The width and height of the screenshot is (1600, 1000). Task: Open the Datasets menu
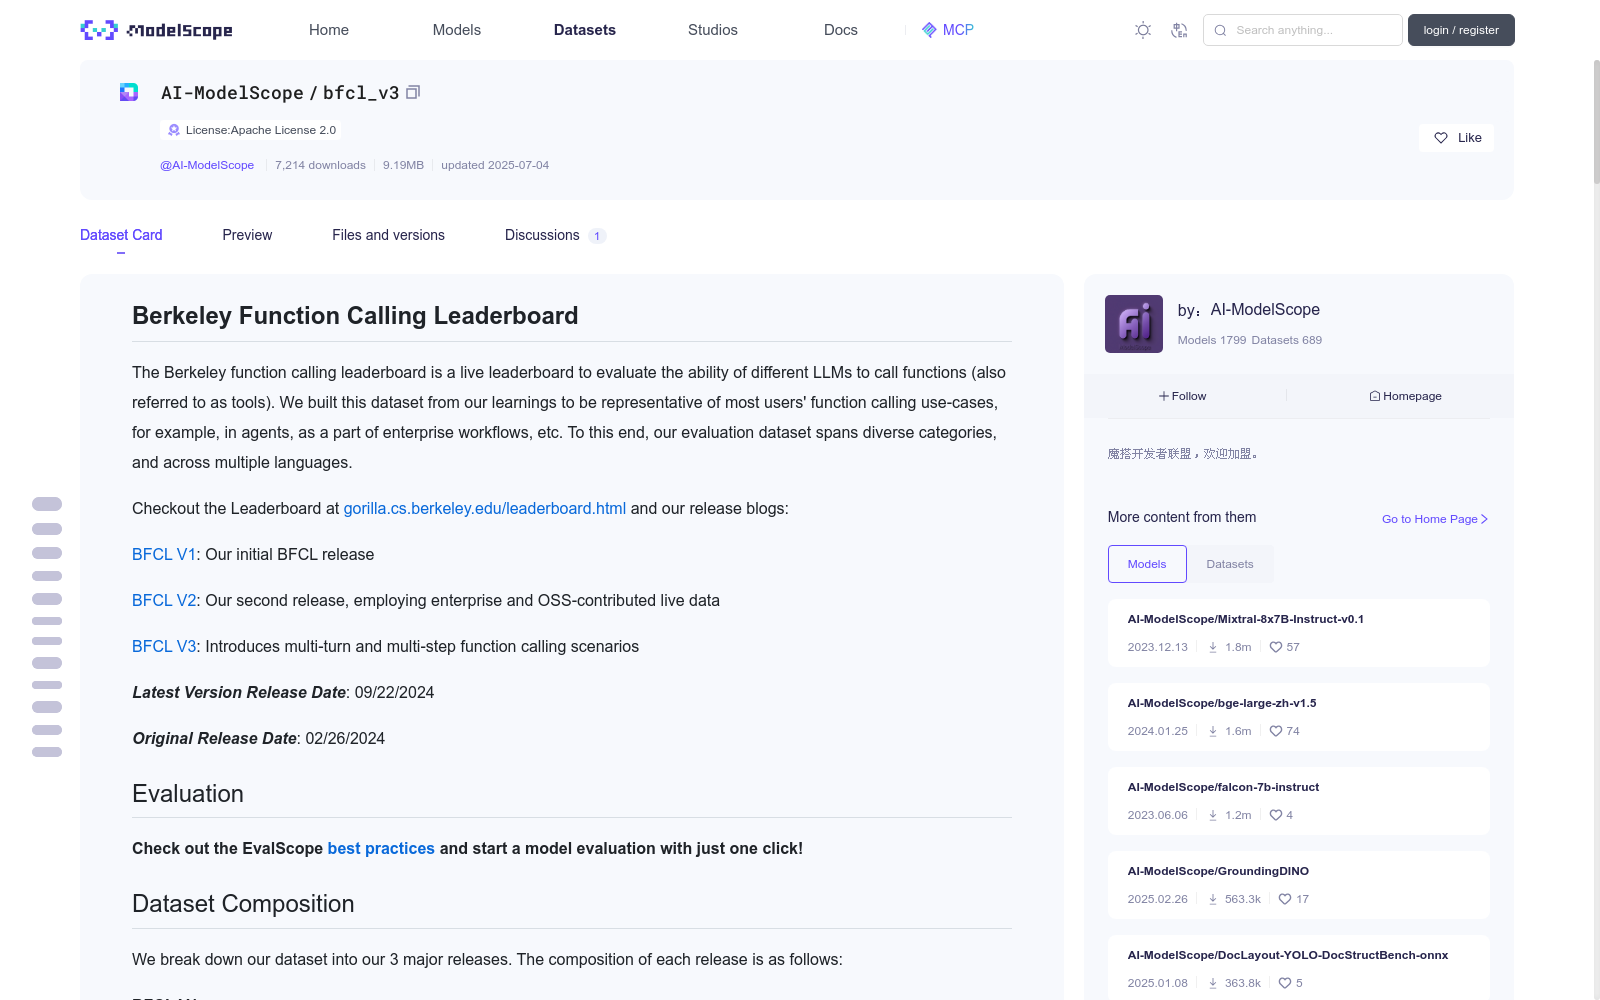tap(585, 30)
